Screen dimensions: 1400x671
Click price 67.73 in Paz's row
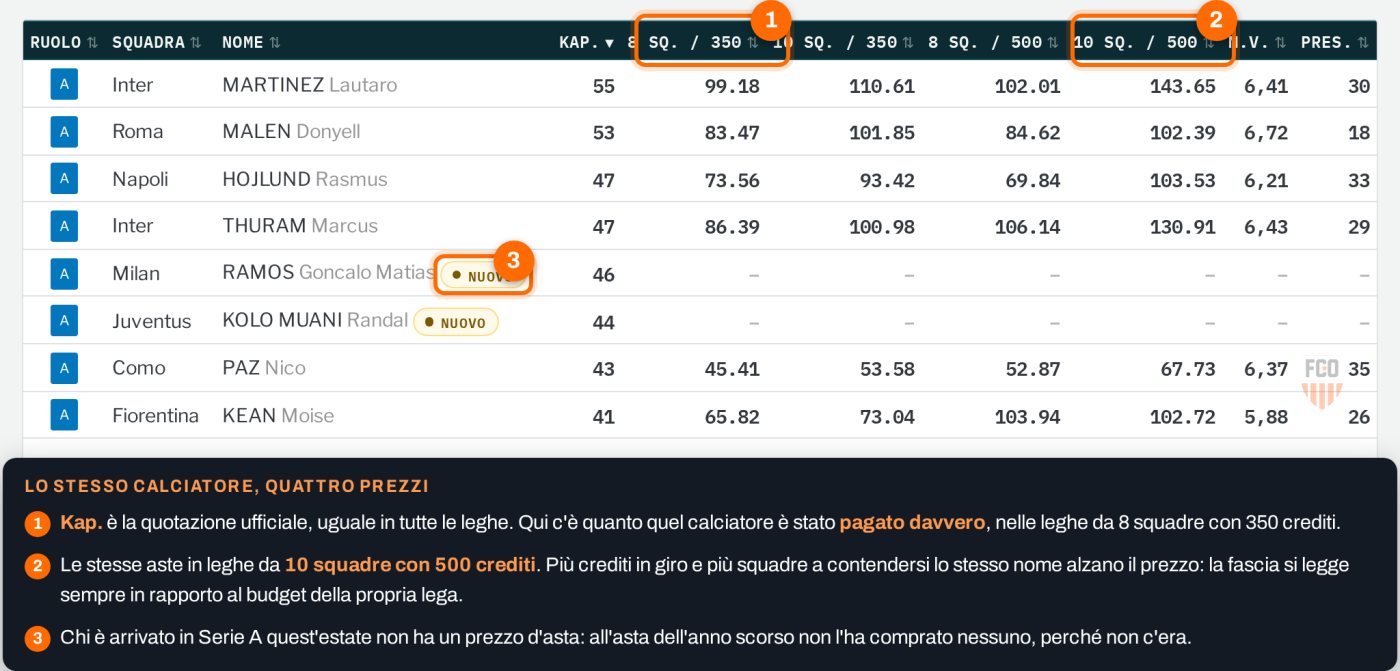tap(1188, 369)
